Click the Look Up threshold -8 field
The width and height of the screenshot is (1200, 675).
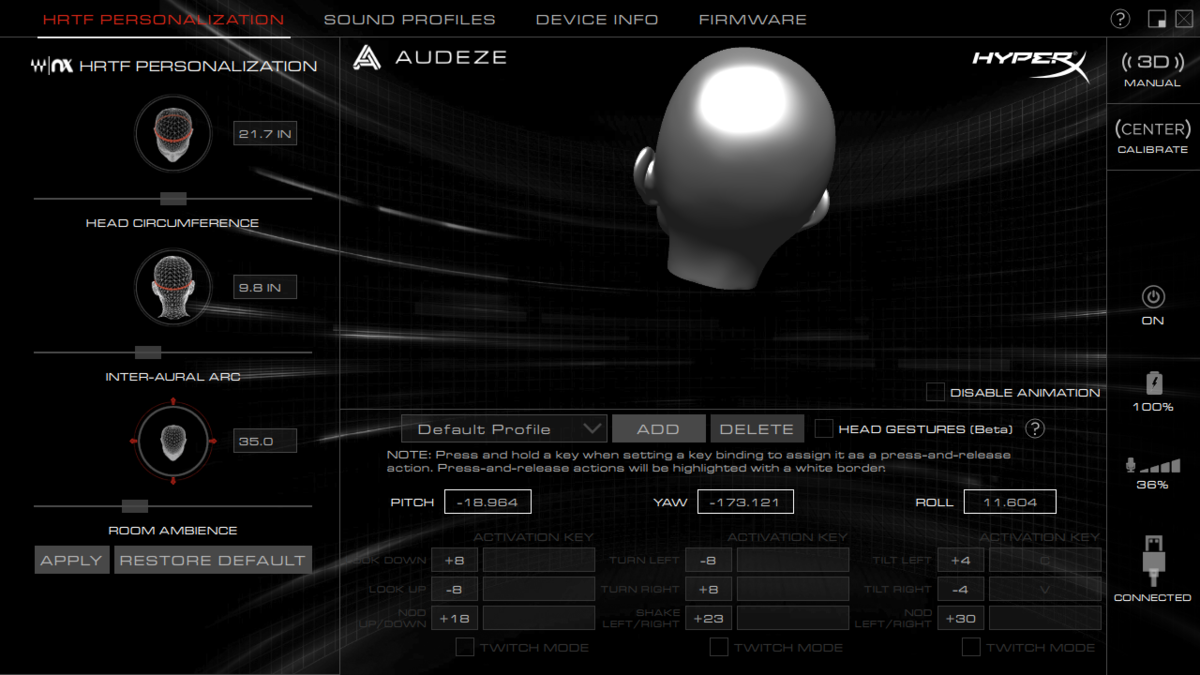454,589
